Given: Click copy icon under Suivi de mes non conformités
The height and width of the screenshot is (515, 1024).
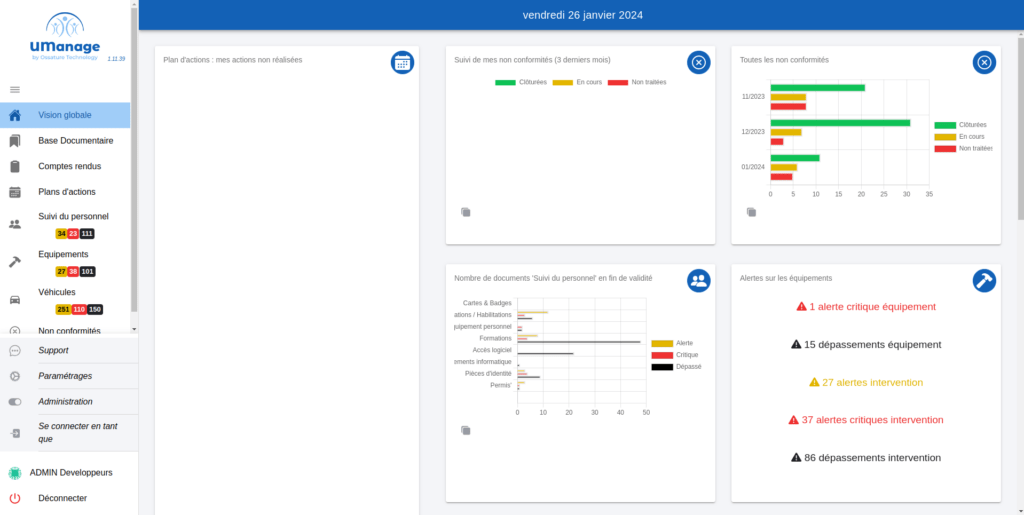Looking at the screenshot, I should point(466,212).
